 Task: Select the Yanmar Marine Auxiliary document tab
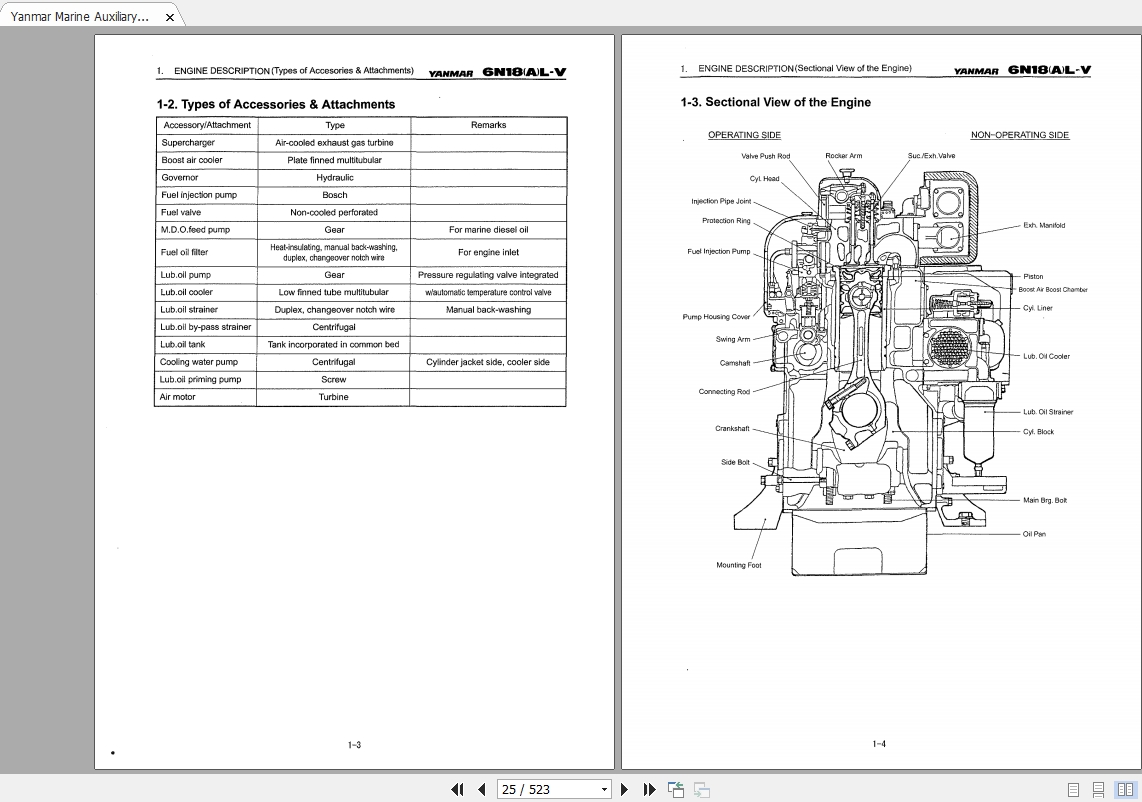(80, 17)
